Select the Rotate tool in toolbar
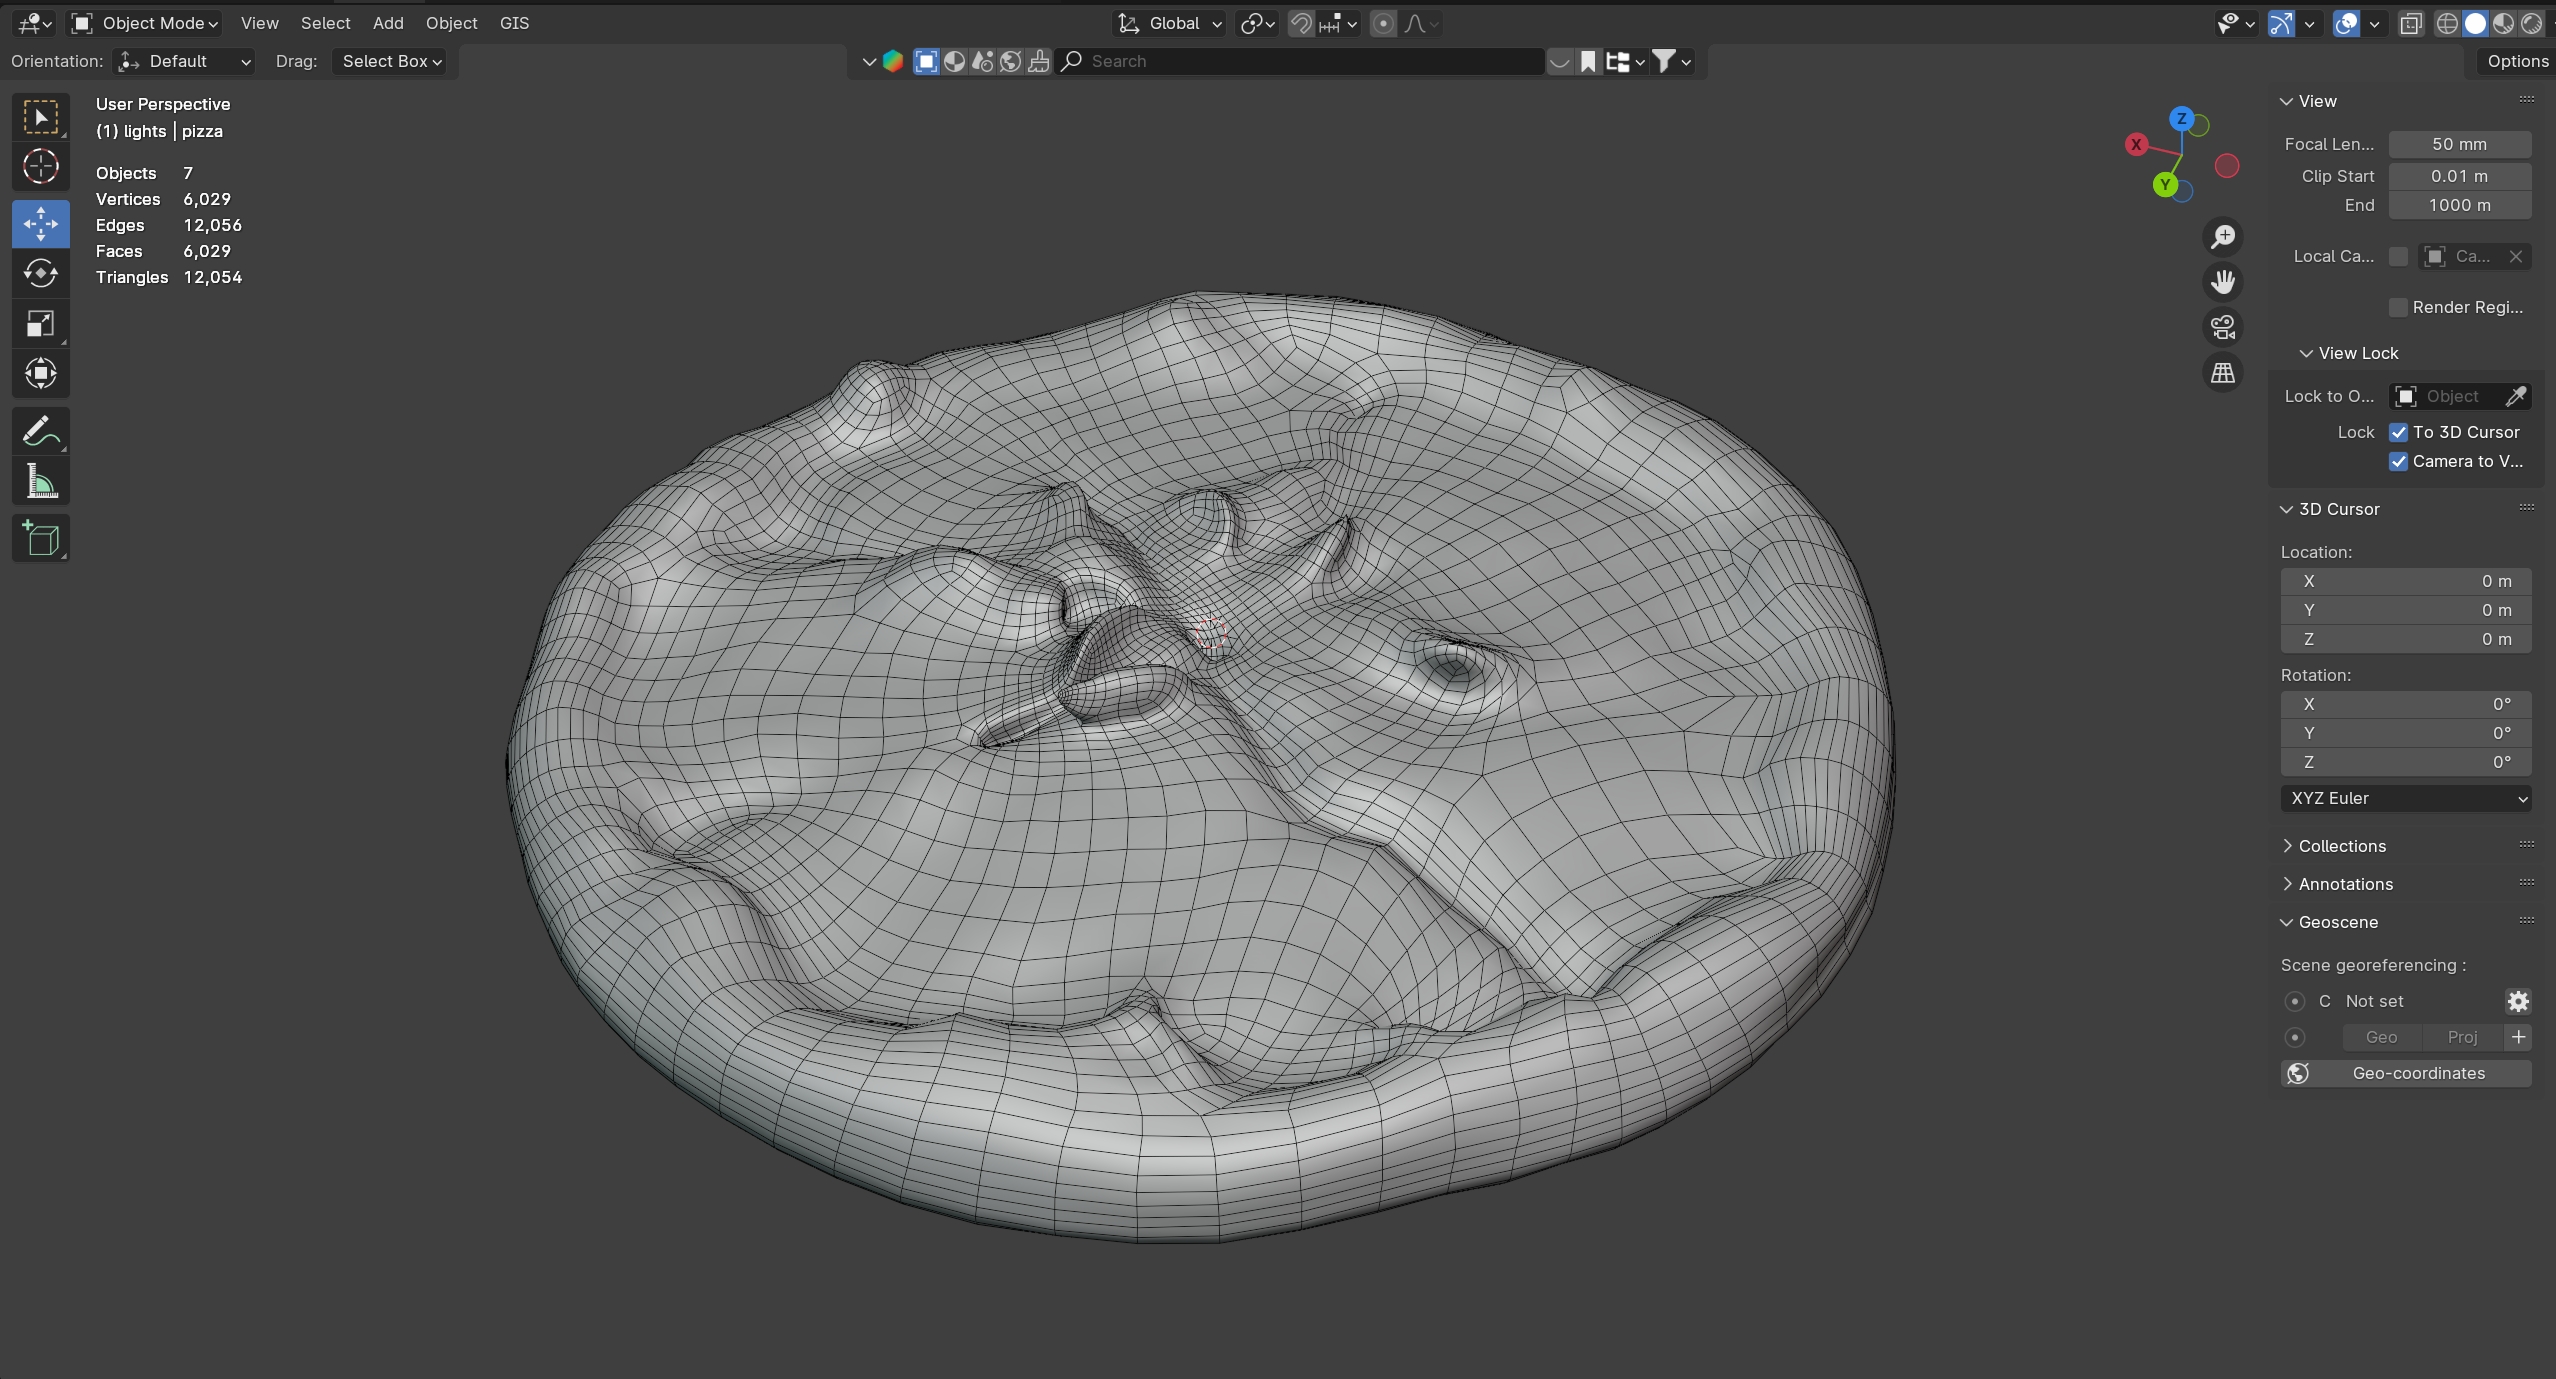Screen dimensions: 2556x1379 (x=40, y=273)
